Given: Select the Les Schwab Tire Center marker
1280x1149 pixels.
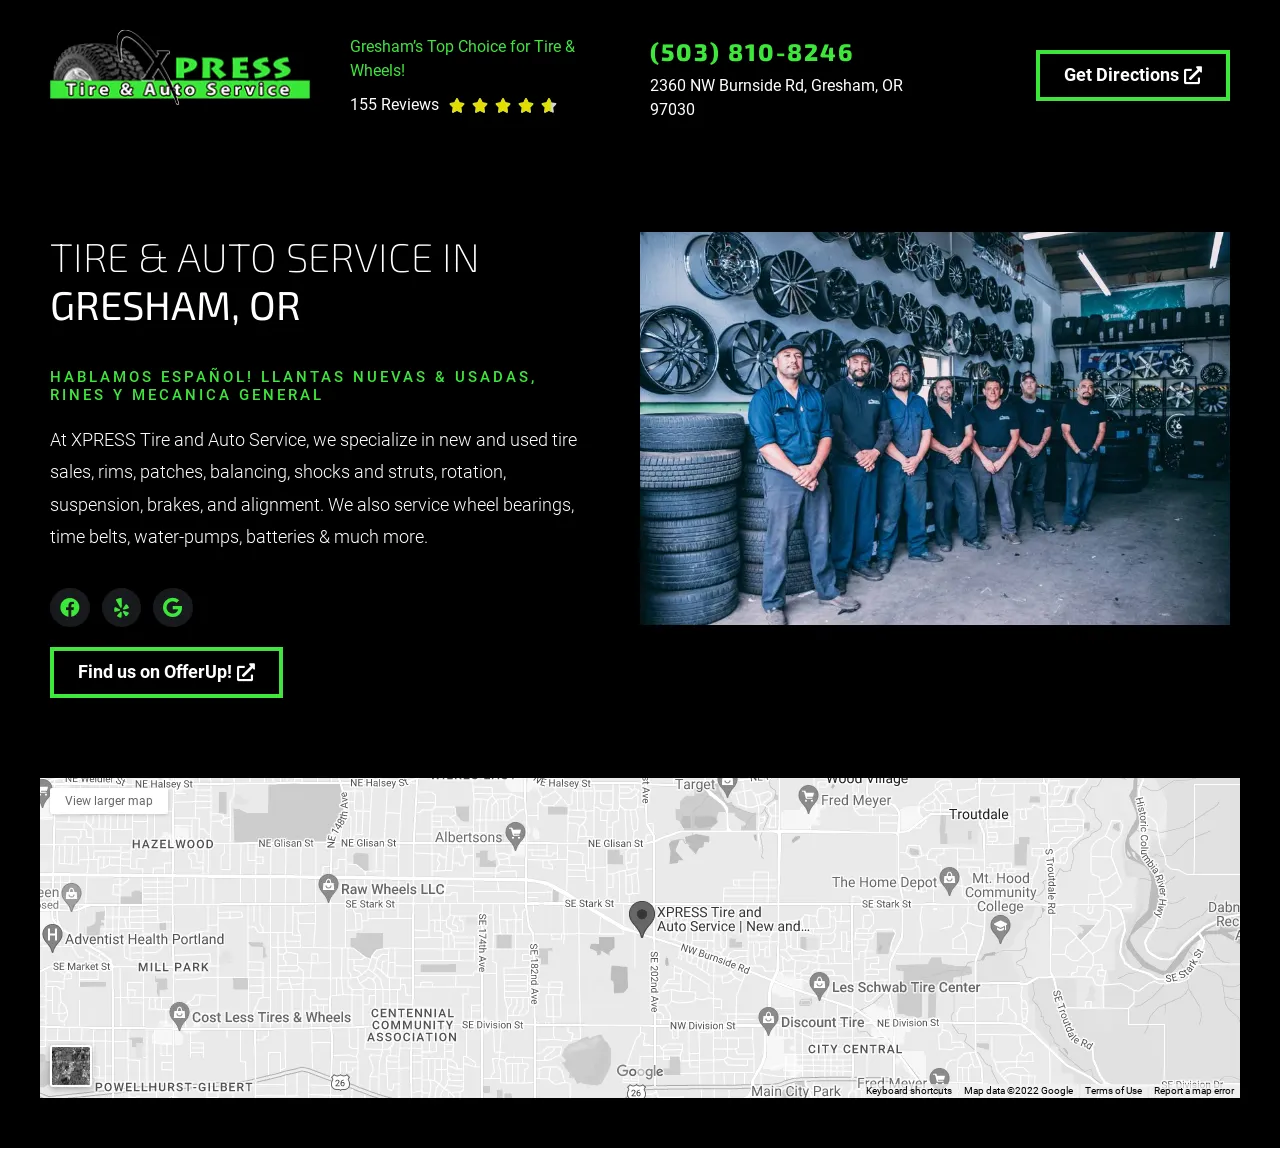Looking at the screenshot, I should [820, 985].
